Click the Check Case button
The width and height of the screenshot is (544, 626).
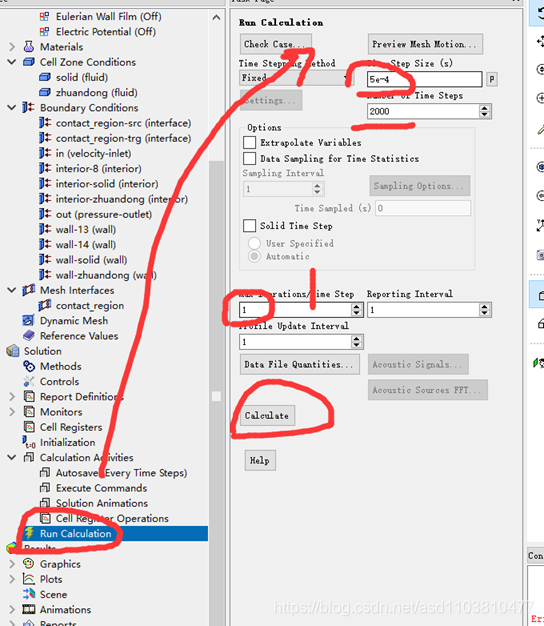point(276,44)
